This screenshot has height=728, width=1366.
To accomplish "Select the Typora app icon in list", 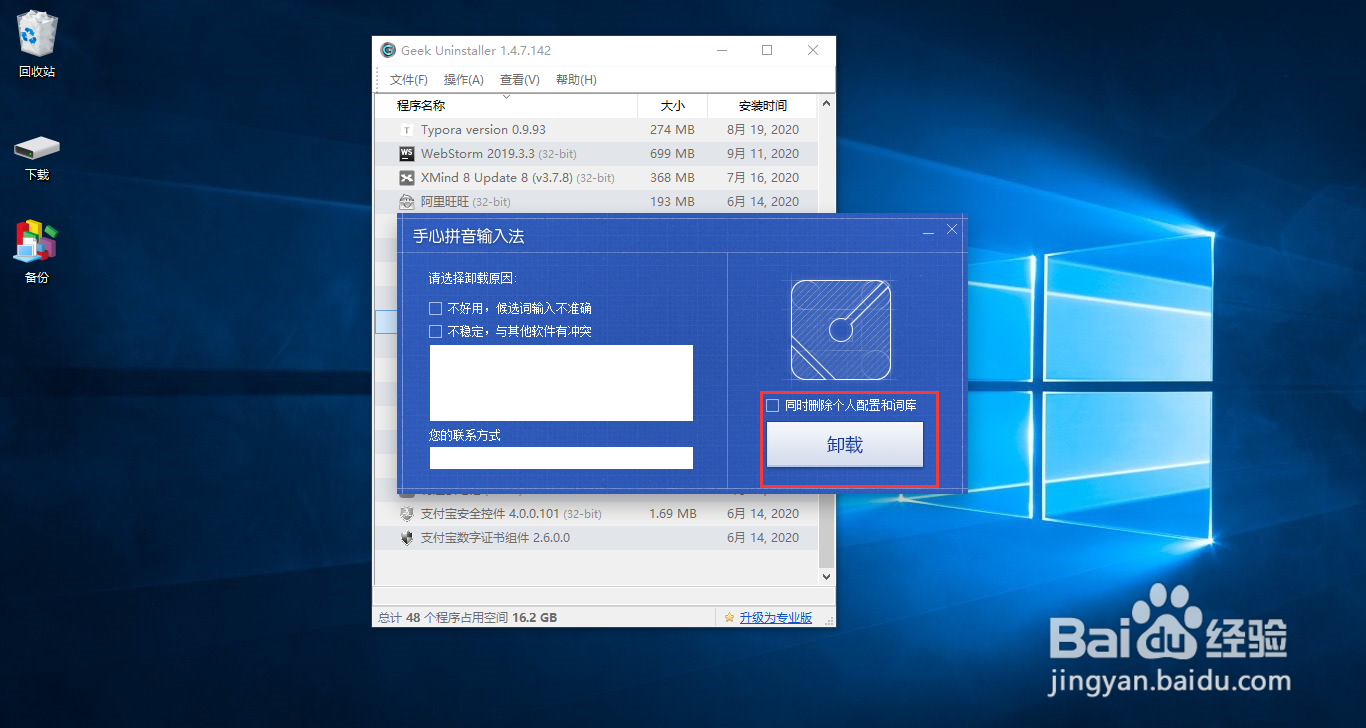I will point(406,130).
